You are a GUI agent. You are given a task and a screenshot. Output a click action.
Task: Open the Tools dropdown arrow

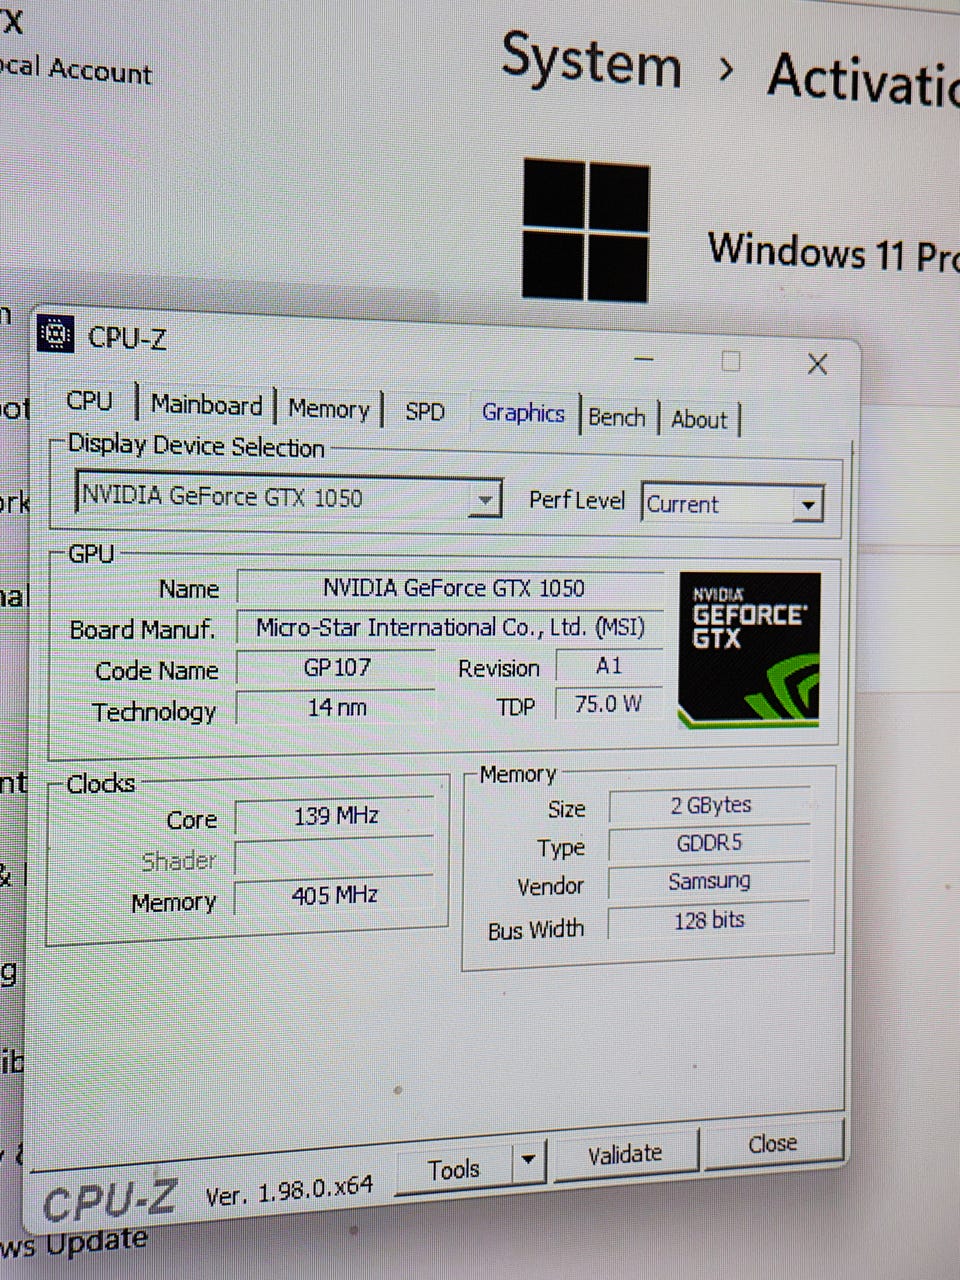pos(528,1163)
